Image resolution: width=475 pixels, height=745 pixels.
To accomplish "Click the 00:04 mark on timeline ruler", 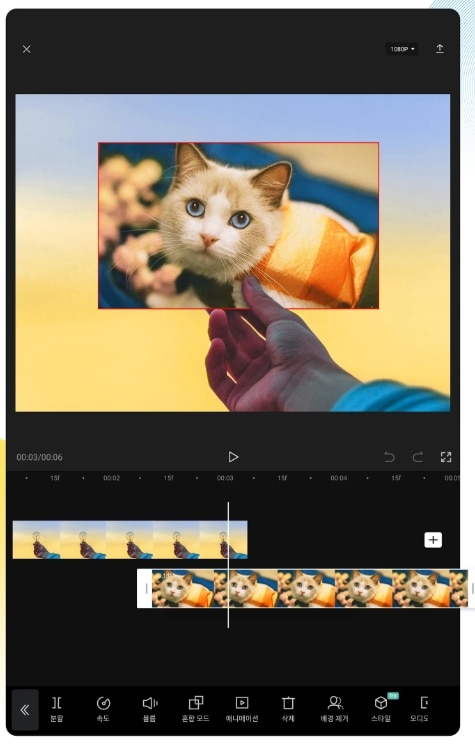I will [339, 478].
